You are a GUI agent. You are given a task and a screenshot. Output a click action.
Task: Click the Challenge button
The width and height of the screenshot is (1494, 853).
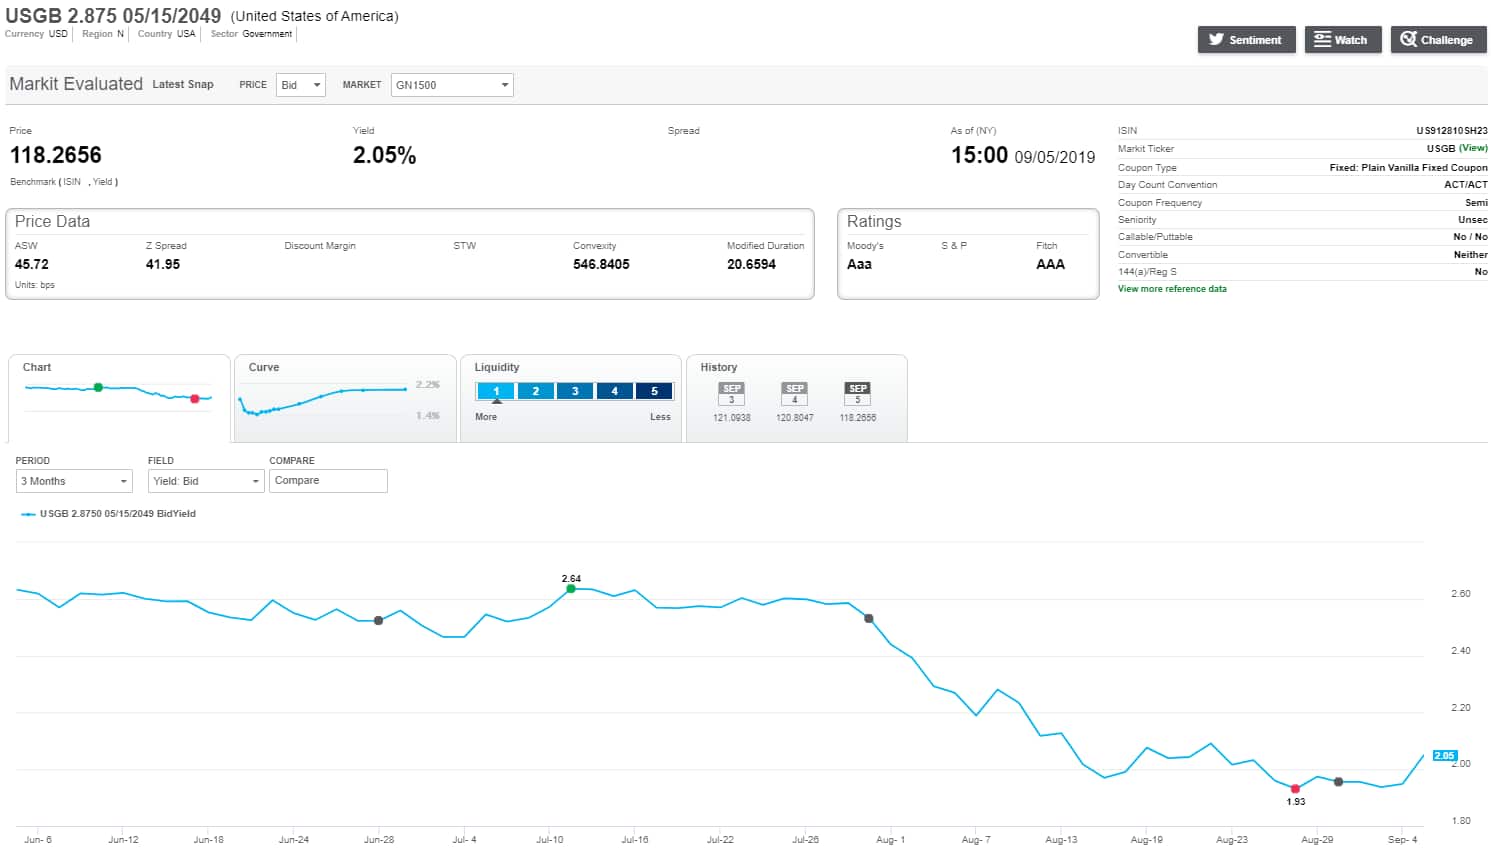[1438, 40]
